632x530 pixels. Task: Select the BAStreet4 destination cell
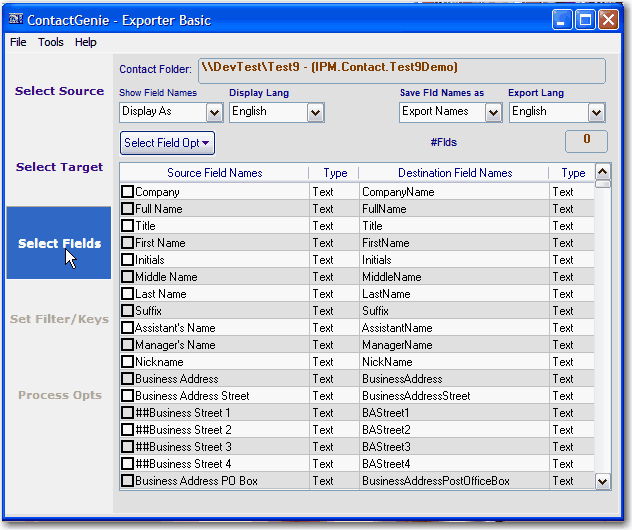pyautogui.click(x=454, y=463)
